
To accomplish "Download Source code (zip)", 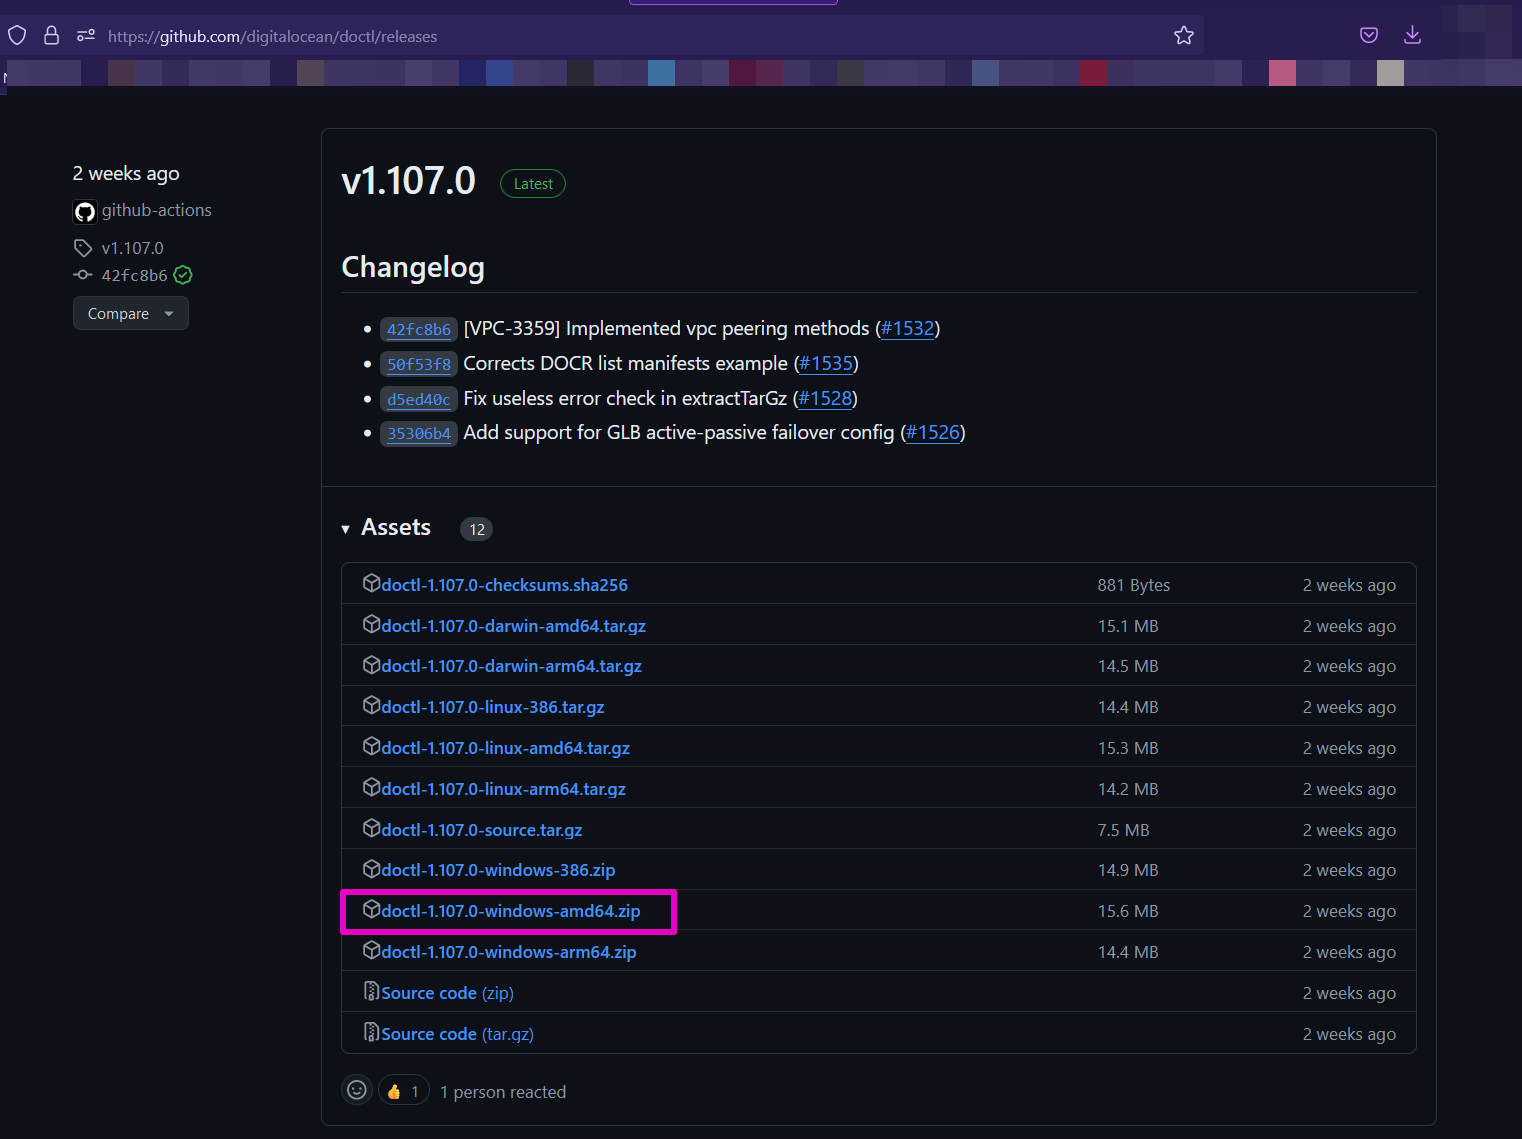I will point(447,993).
